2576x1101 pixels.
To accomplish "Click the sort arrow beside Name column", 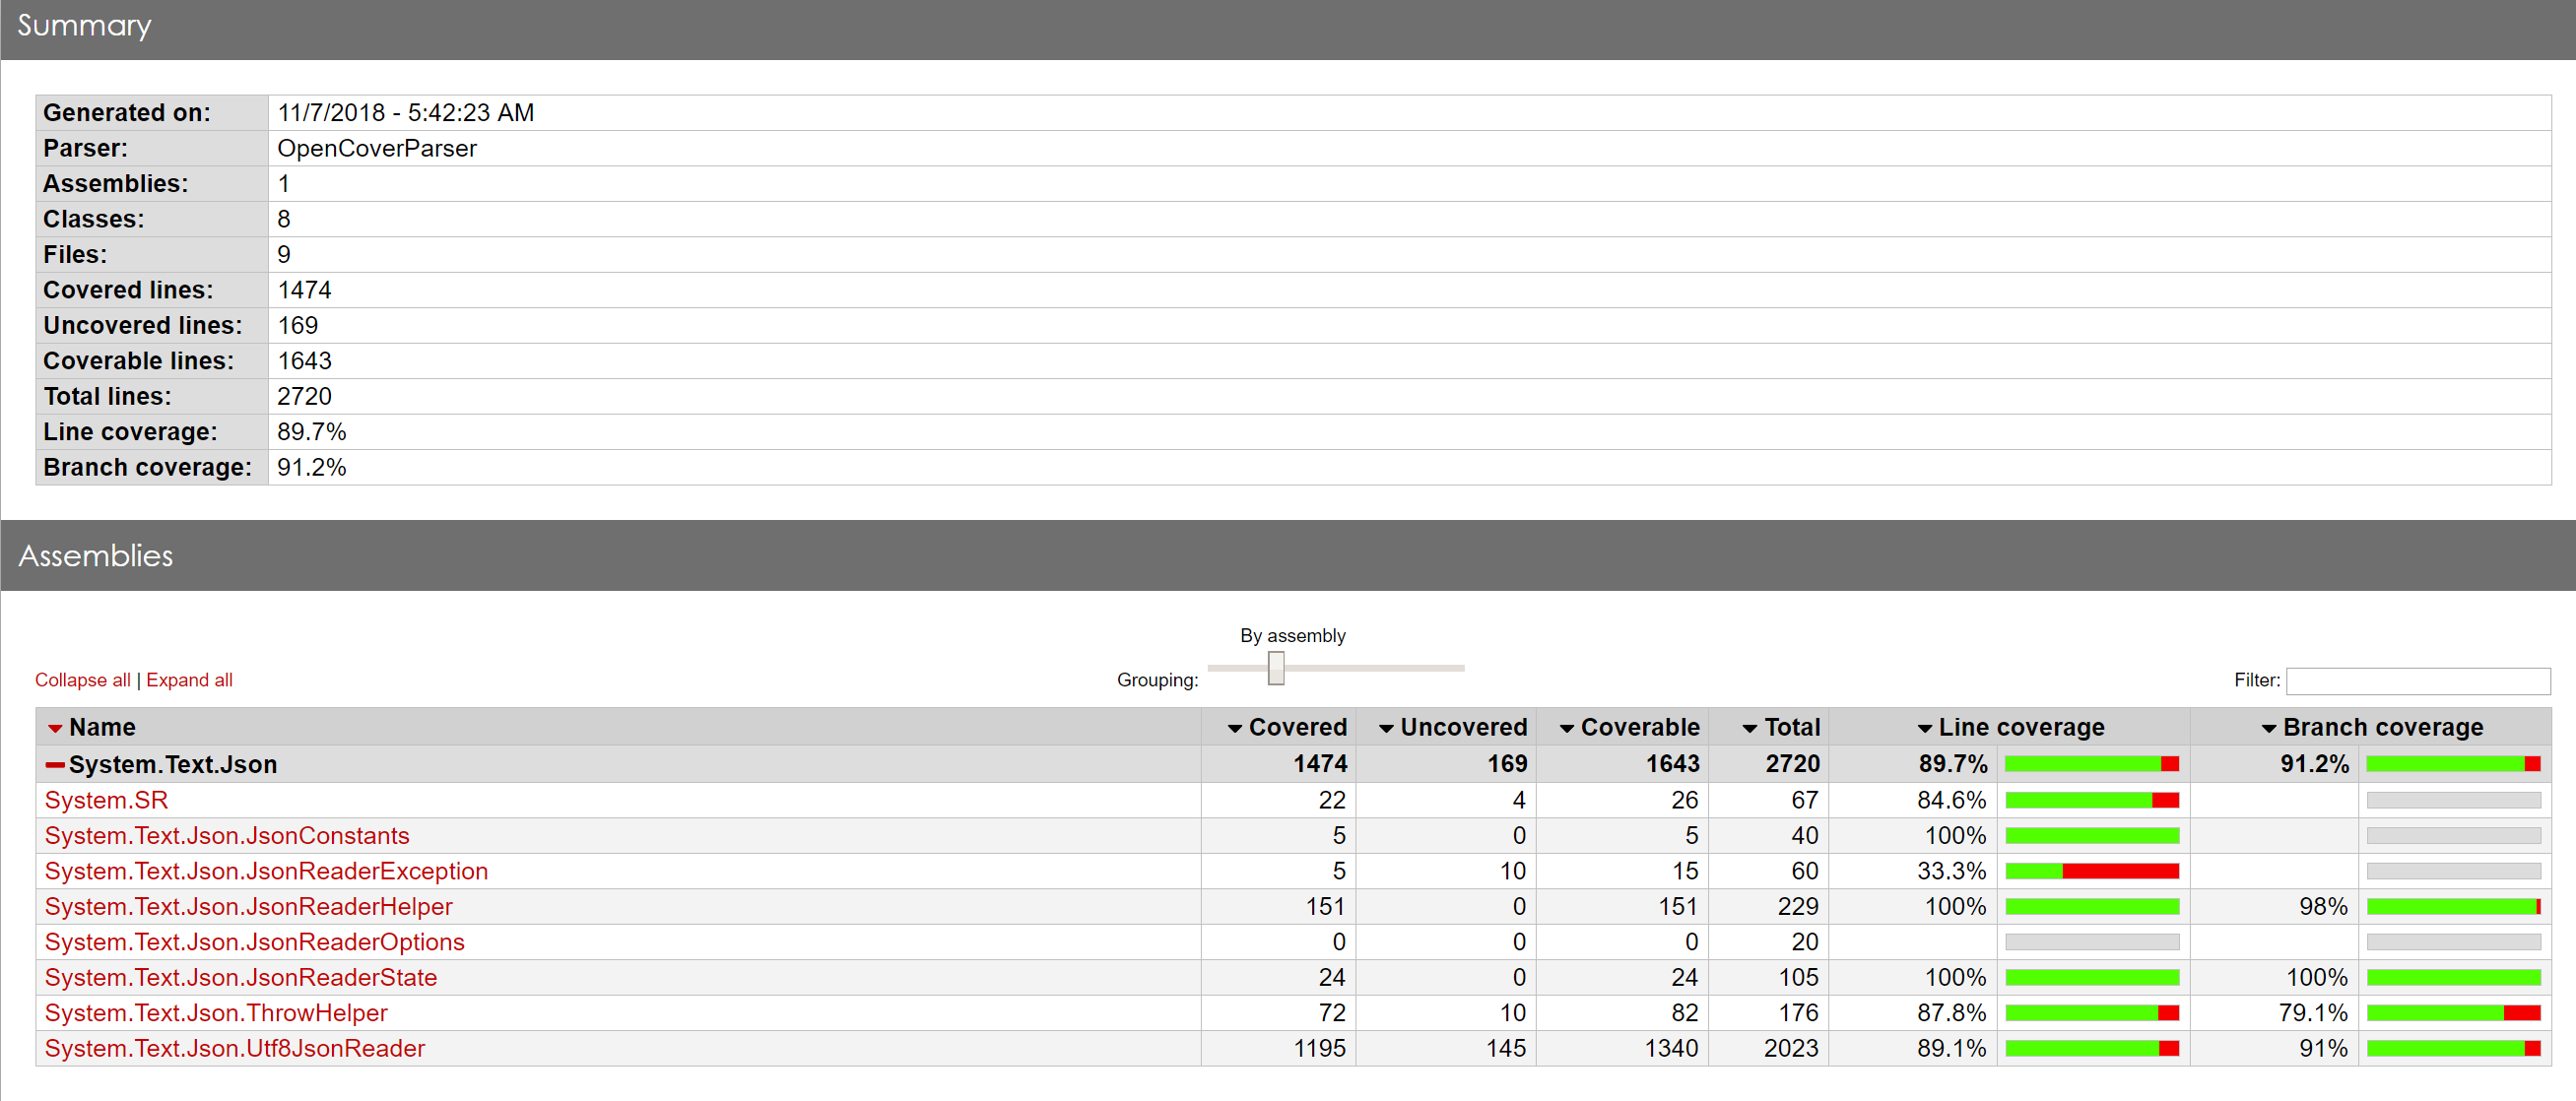I will pyautogui.click(x=55, y=728).
